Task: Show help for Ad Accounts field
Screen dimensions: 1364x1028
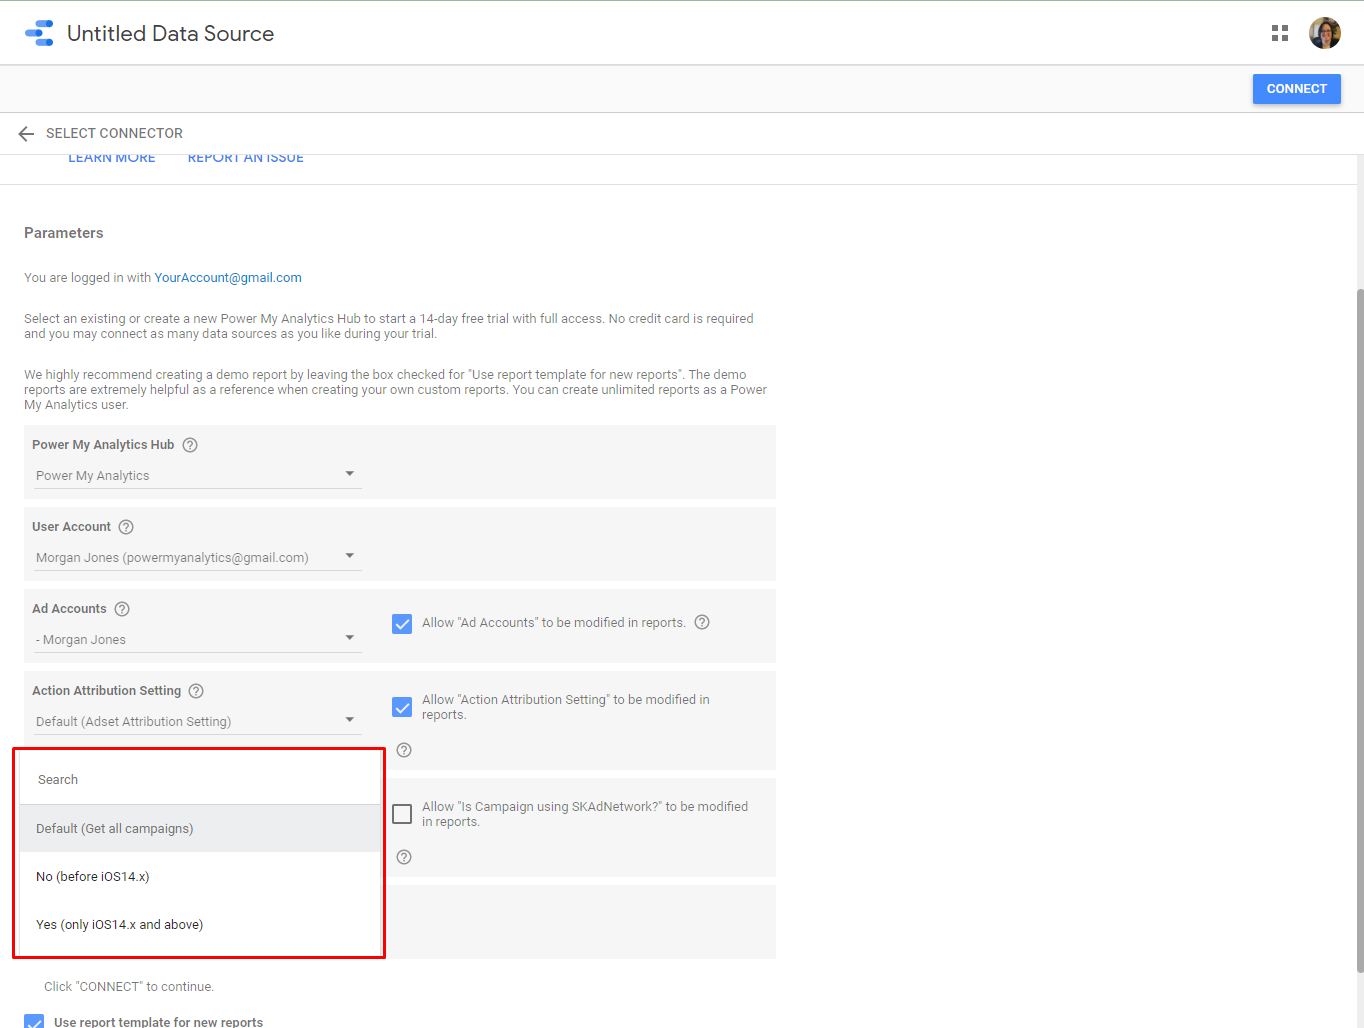Action: pyautogui.click(x=122, y=609)
